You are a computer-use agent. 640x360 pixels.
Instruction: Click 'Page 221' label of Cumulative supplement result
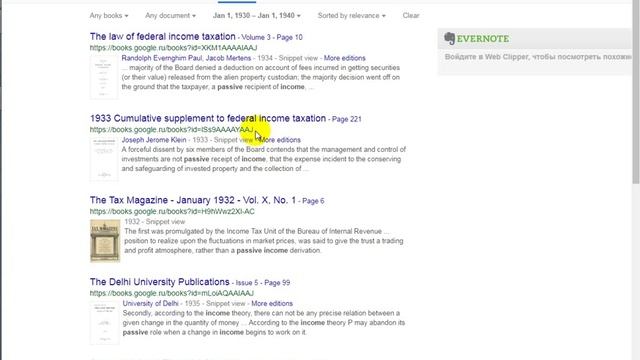coord(347,119)
